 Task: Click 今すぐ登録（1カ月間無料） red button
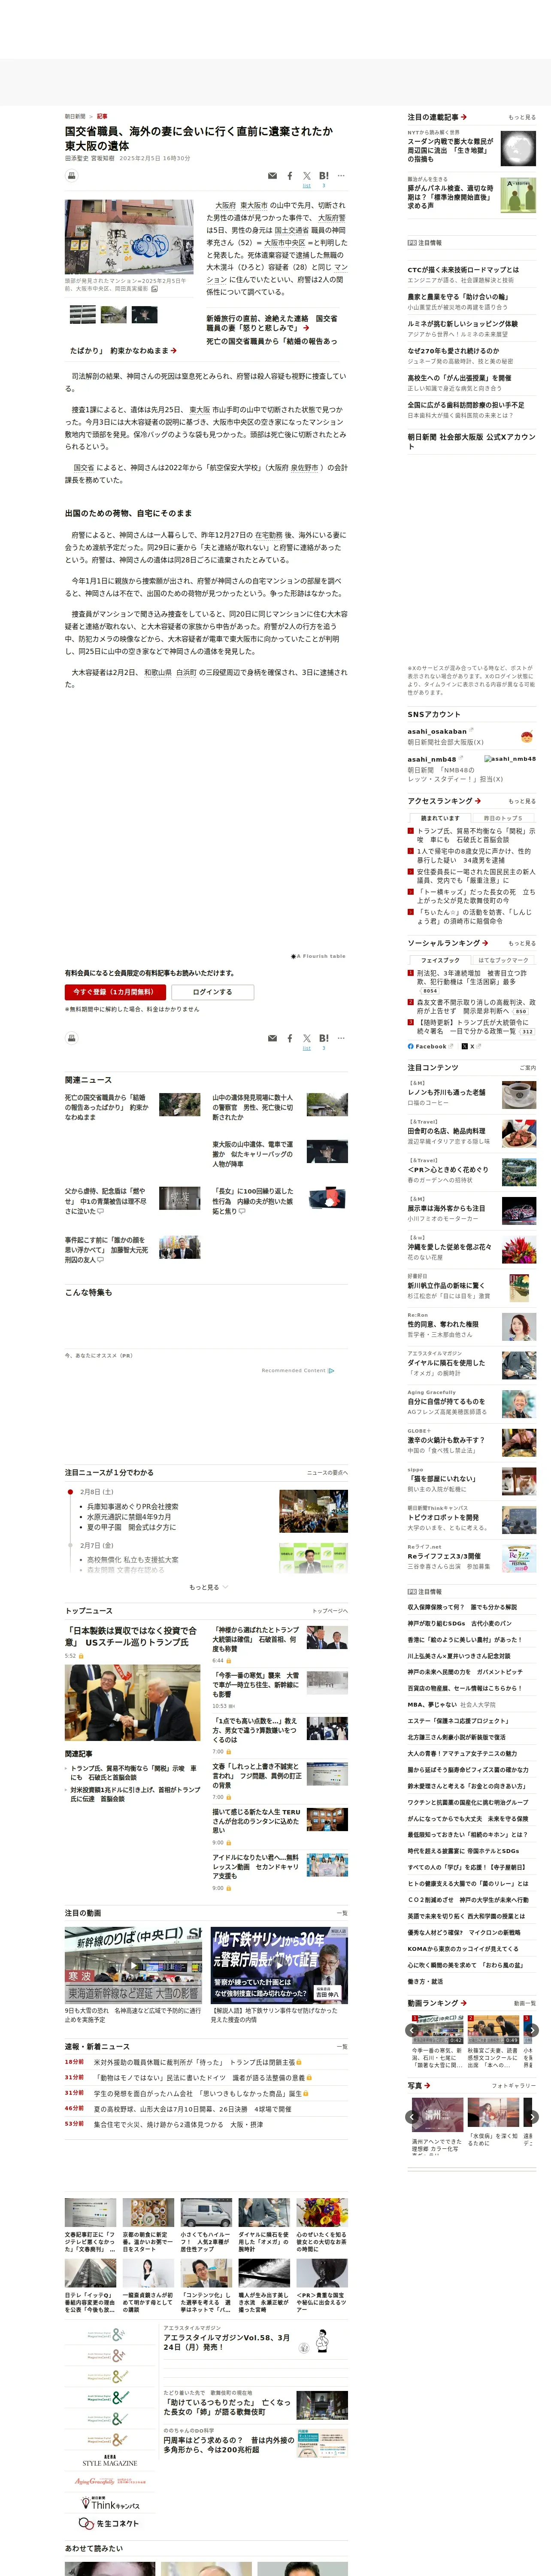(115, 992)
